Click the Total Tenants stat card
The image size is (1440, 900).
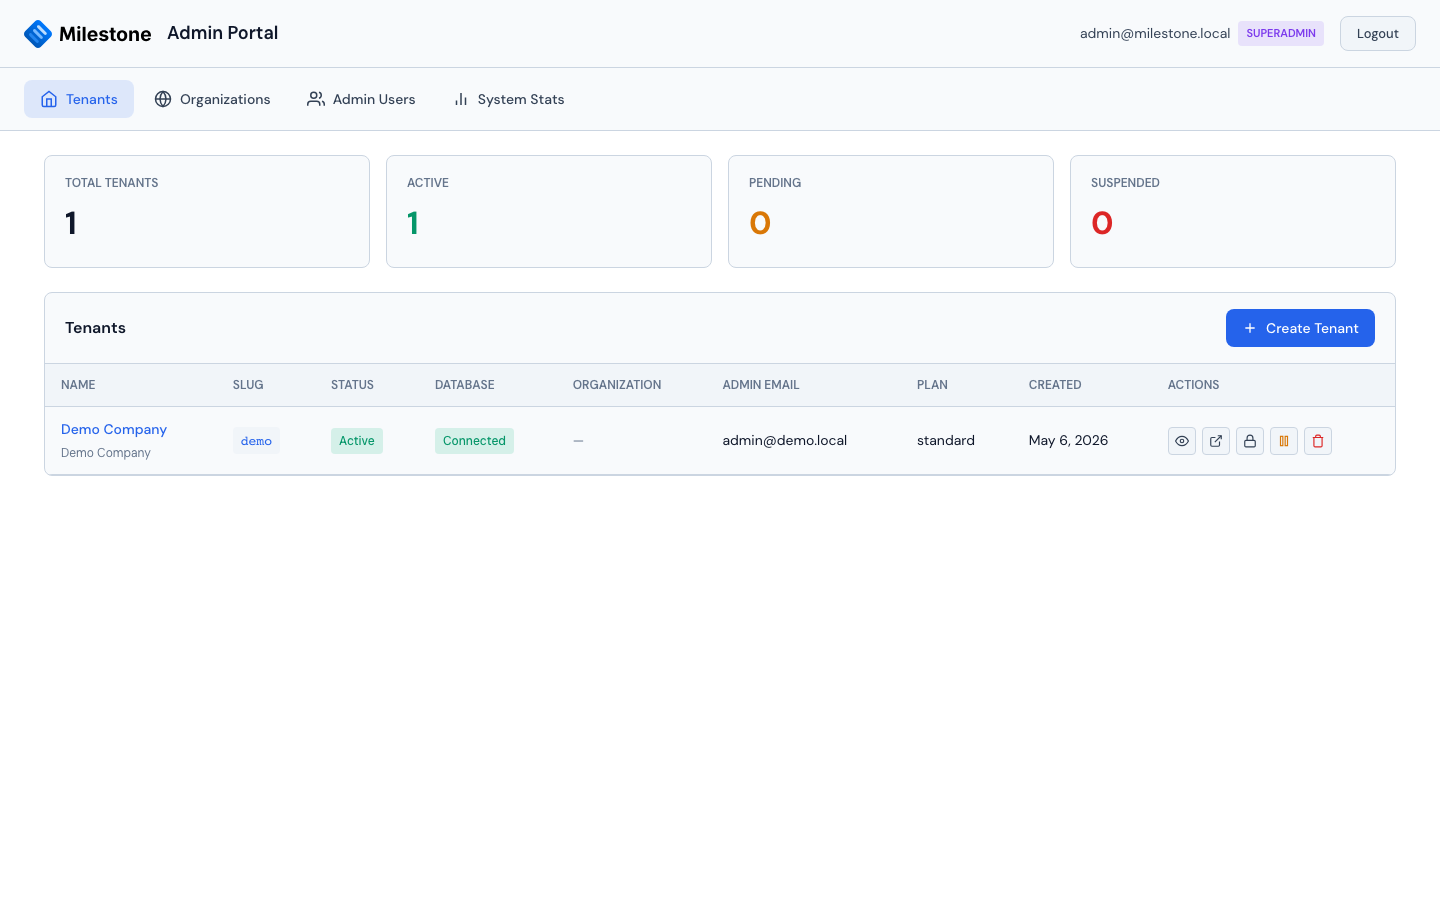pyautogui.click(x=207, y=211)
